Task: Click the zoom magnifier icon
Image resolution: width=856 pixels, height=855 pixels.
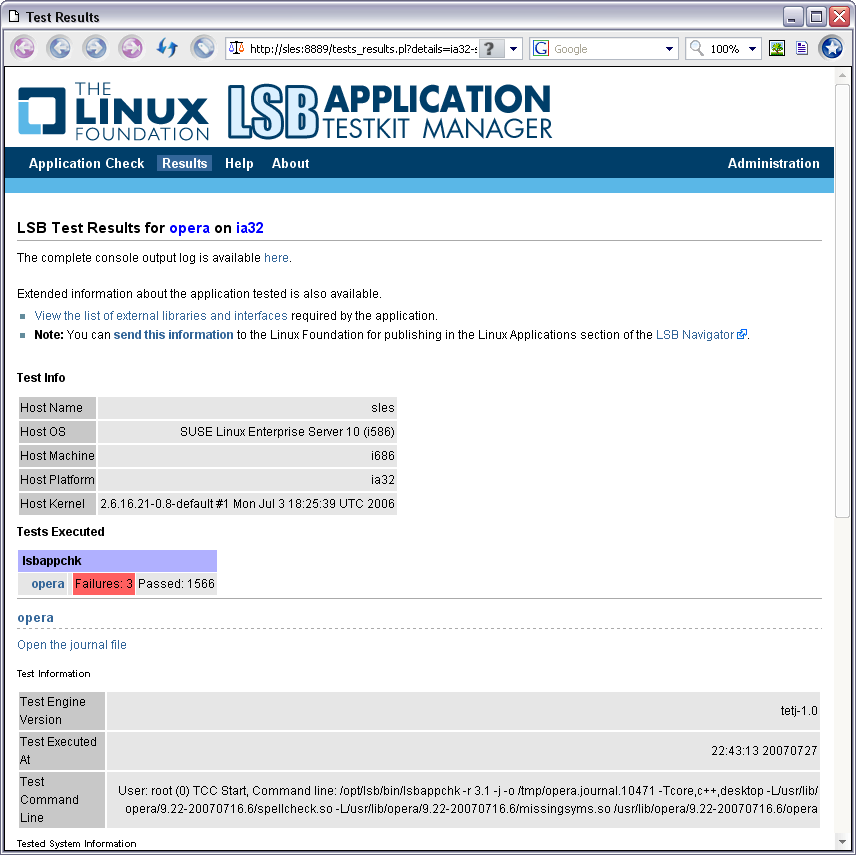Action: pyautogui.click(x=697, y=48)
